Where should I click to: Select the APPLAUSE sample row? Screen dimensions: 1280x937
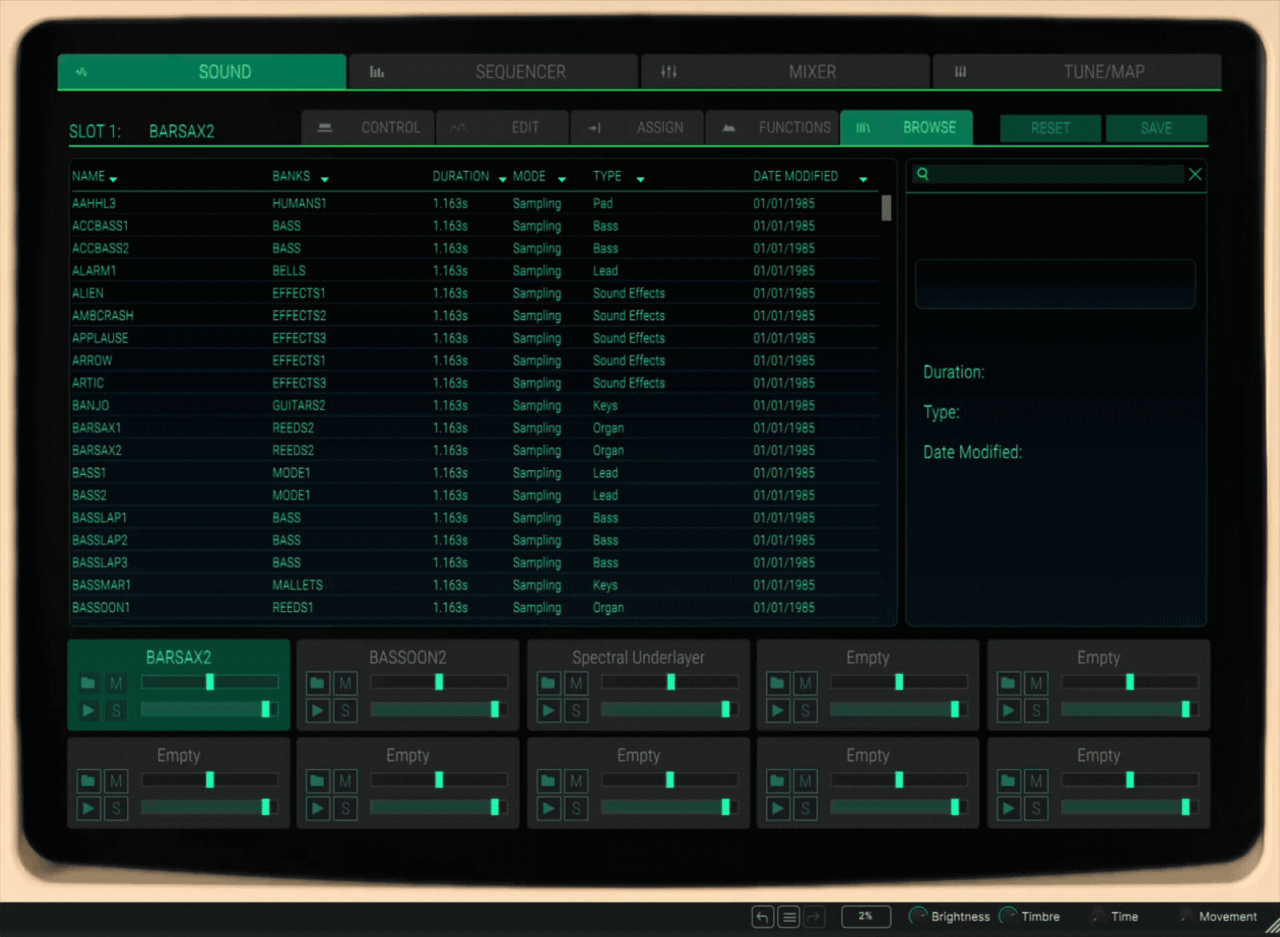tap(475, 338)
